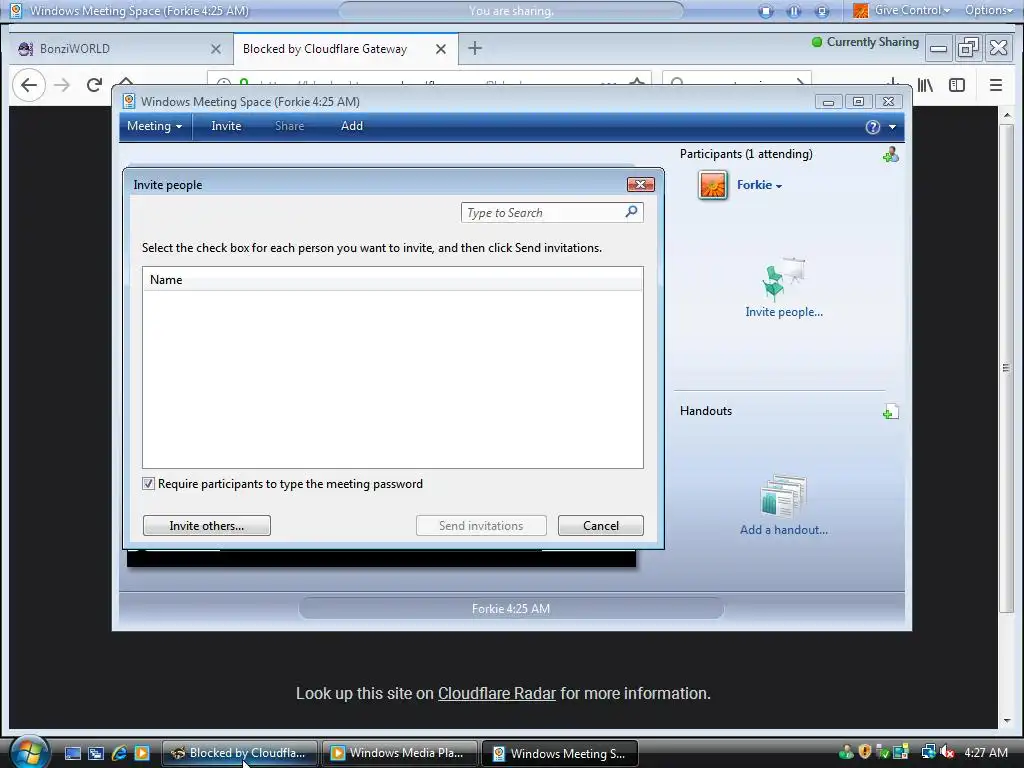The image size is (1024, 768).
Task: Click the Name column header
Action: click(392, 280)
